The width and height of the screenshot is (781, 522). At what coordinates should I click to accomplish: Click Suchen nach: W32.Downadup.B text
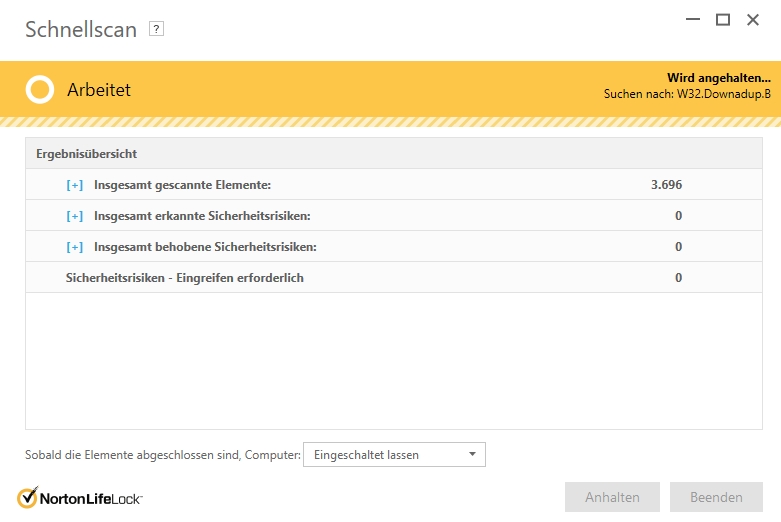[x=687, y=94]
